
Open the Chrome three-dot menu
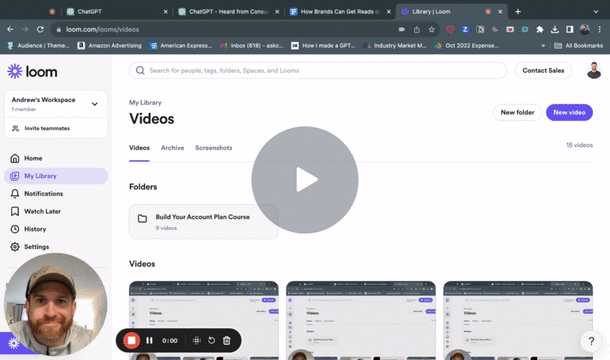(599, 29)
